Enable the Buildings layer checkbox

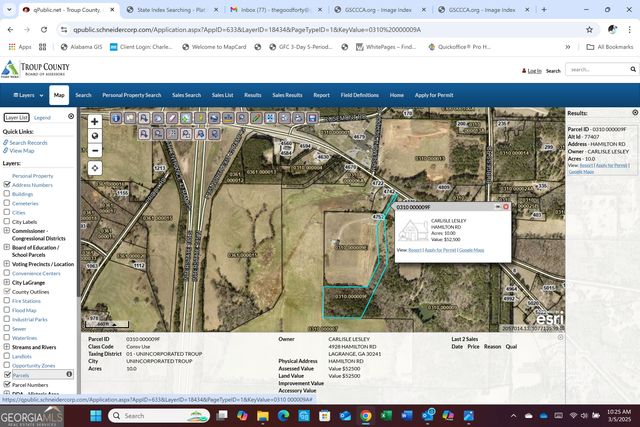(x=7, y=193)
